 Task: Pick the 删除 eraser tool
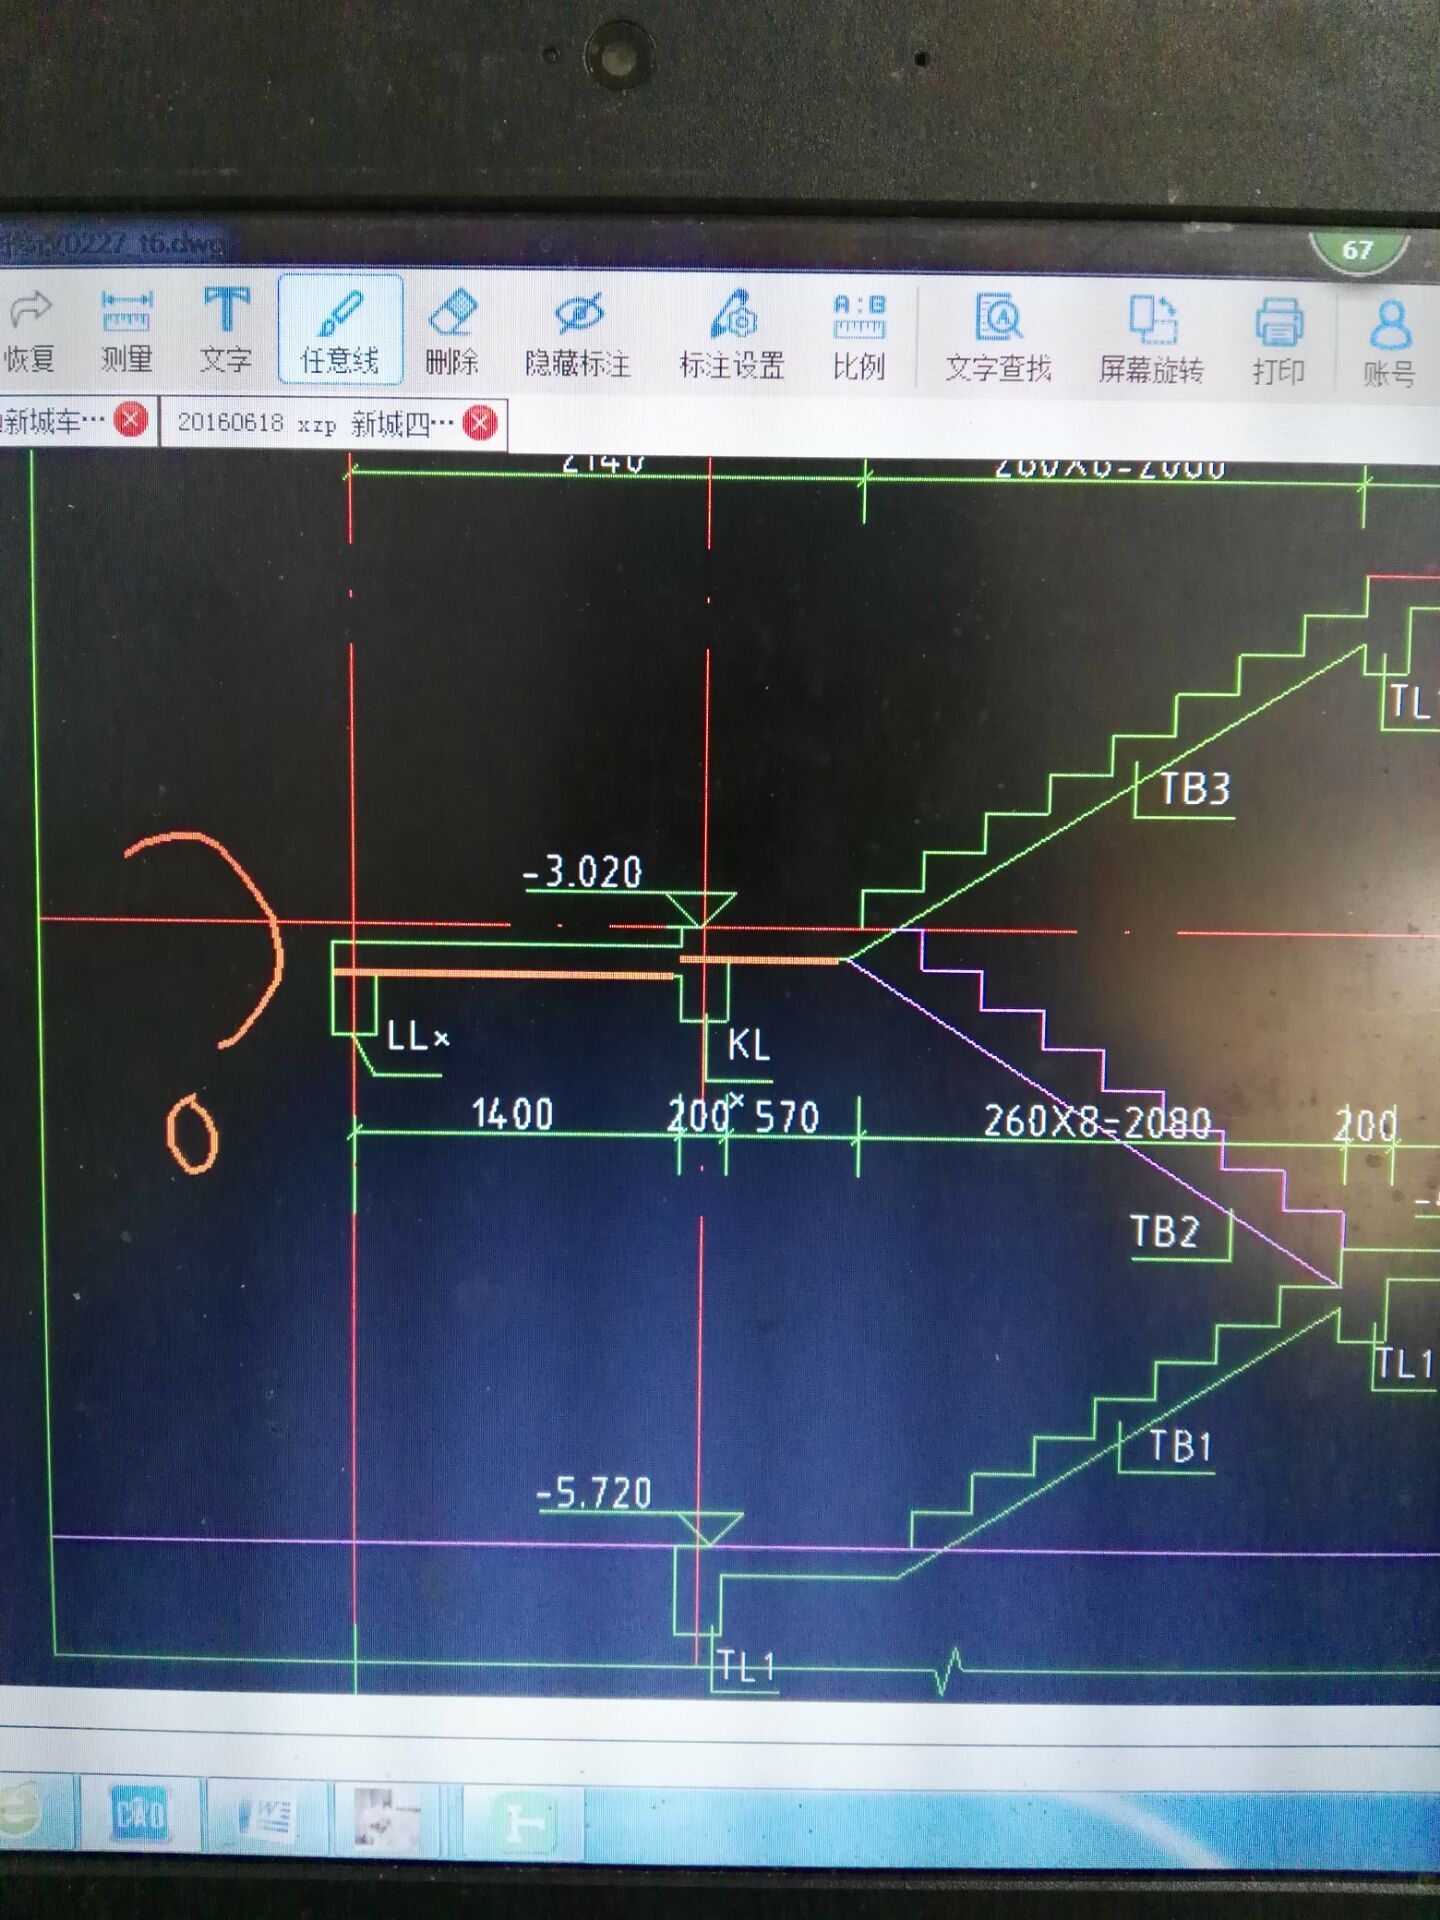click(452, 332)
